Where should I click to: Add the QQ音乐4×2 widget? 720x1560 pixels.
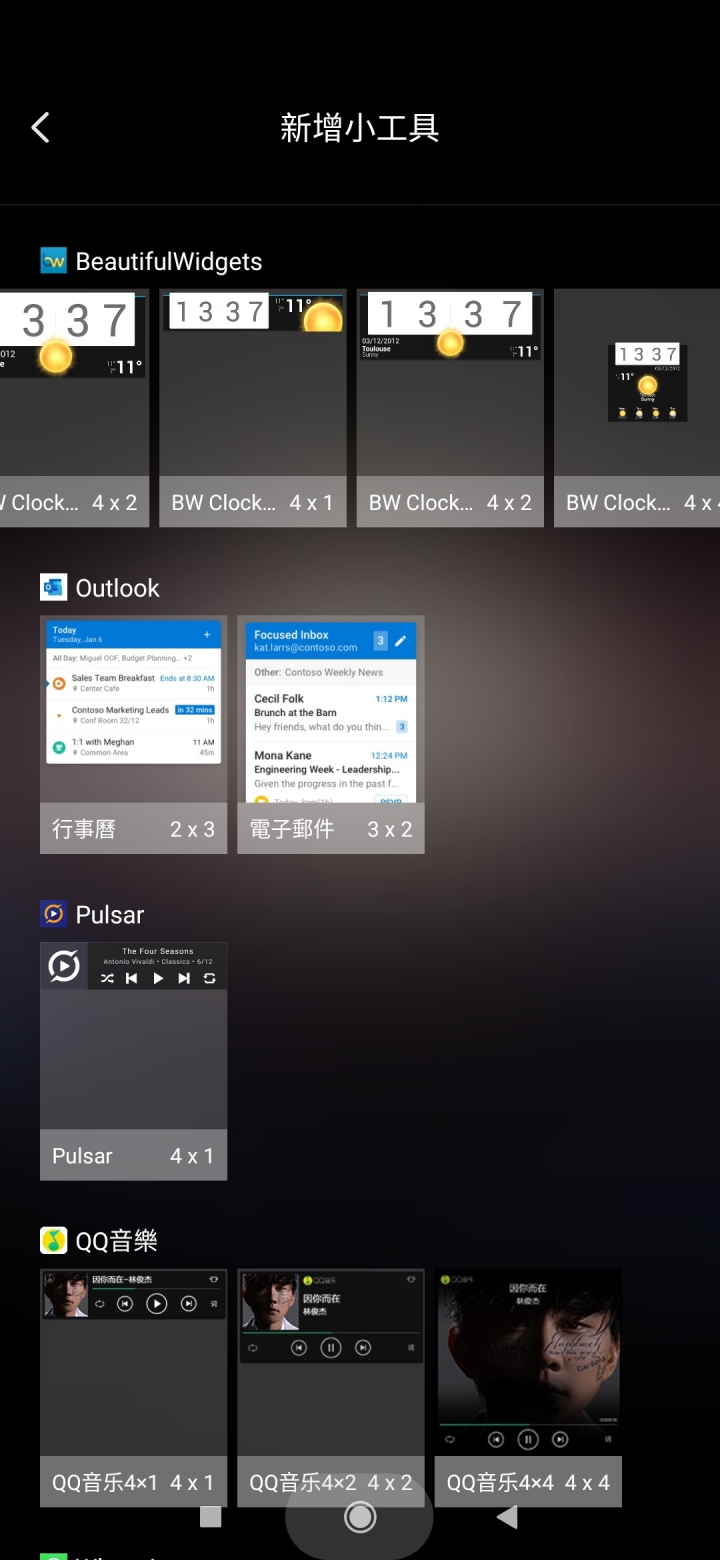(x=331, y=1388)
